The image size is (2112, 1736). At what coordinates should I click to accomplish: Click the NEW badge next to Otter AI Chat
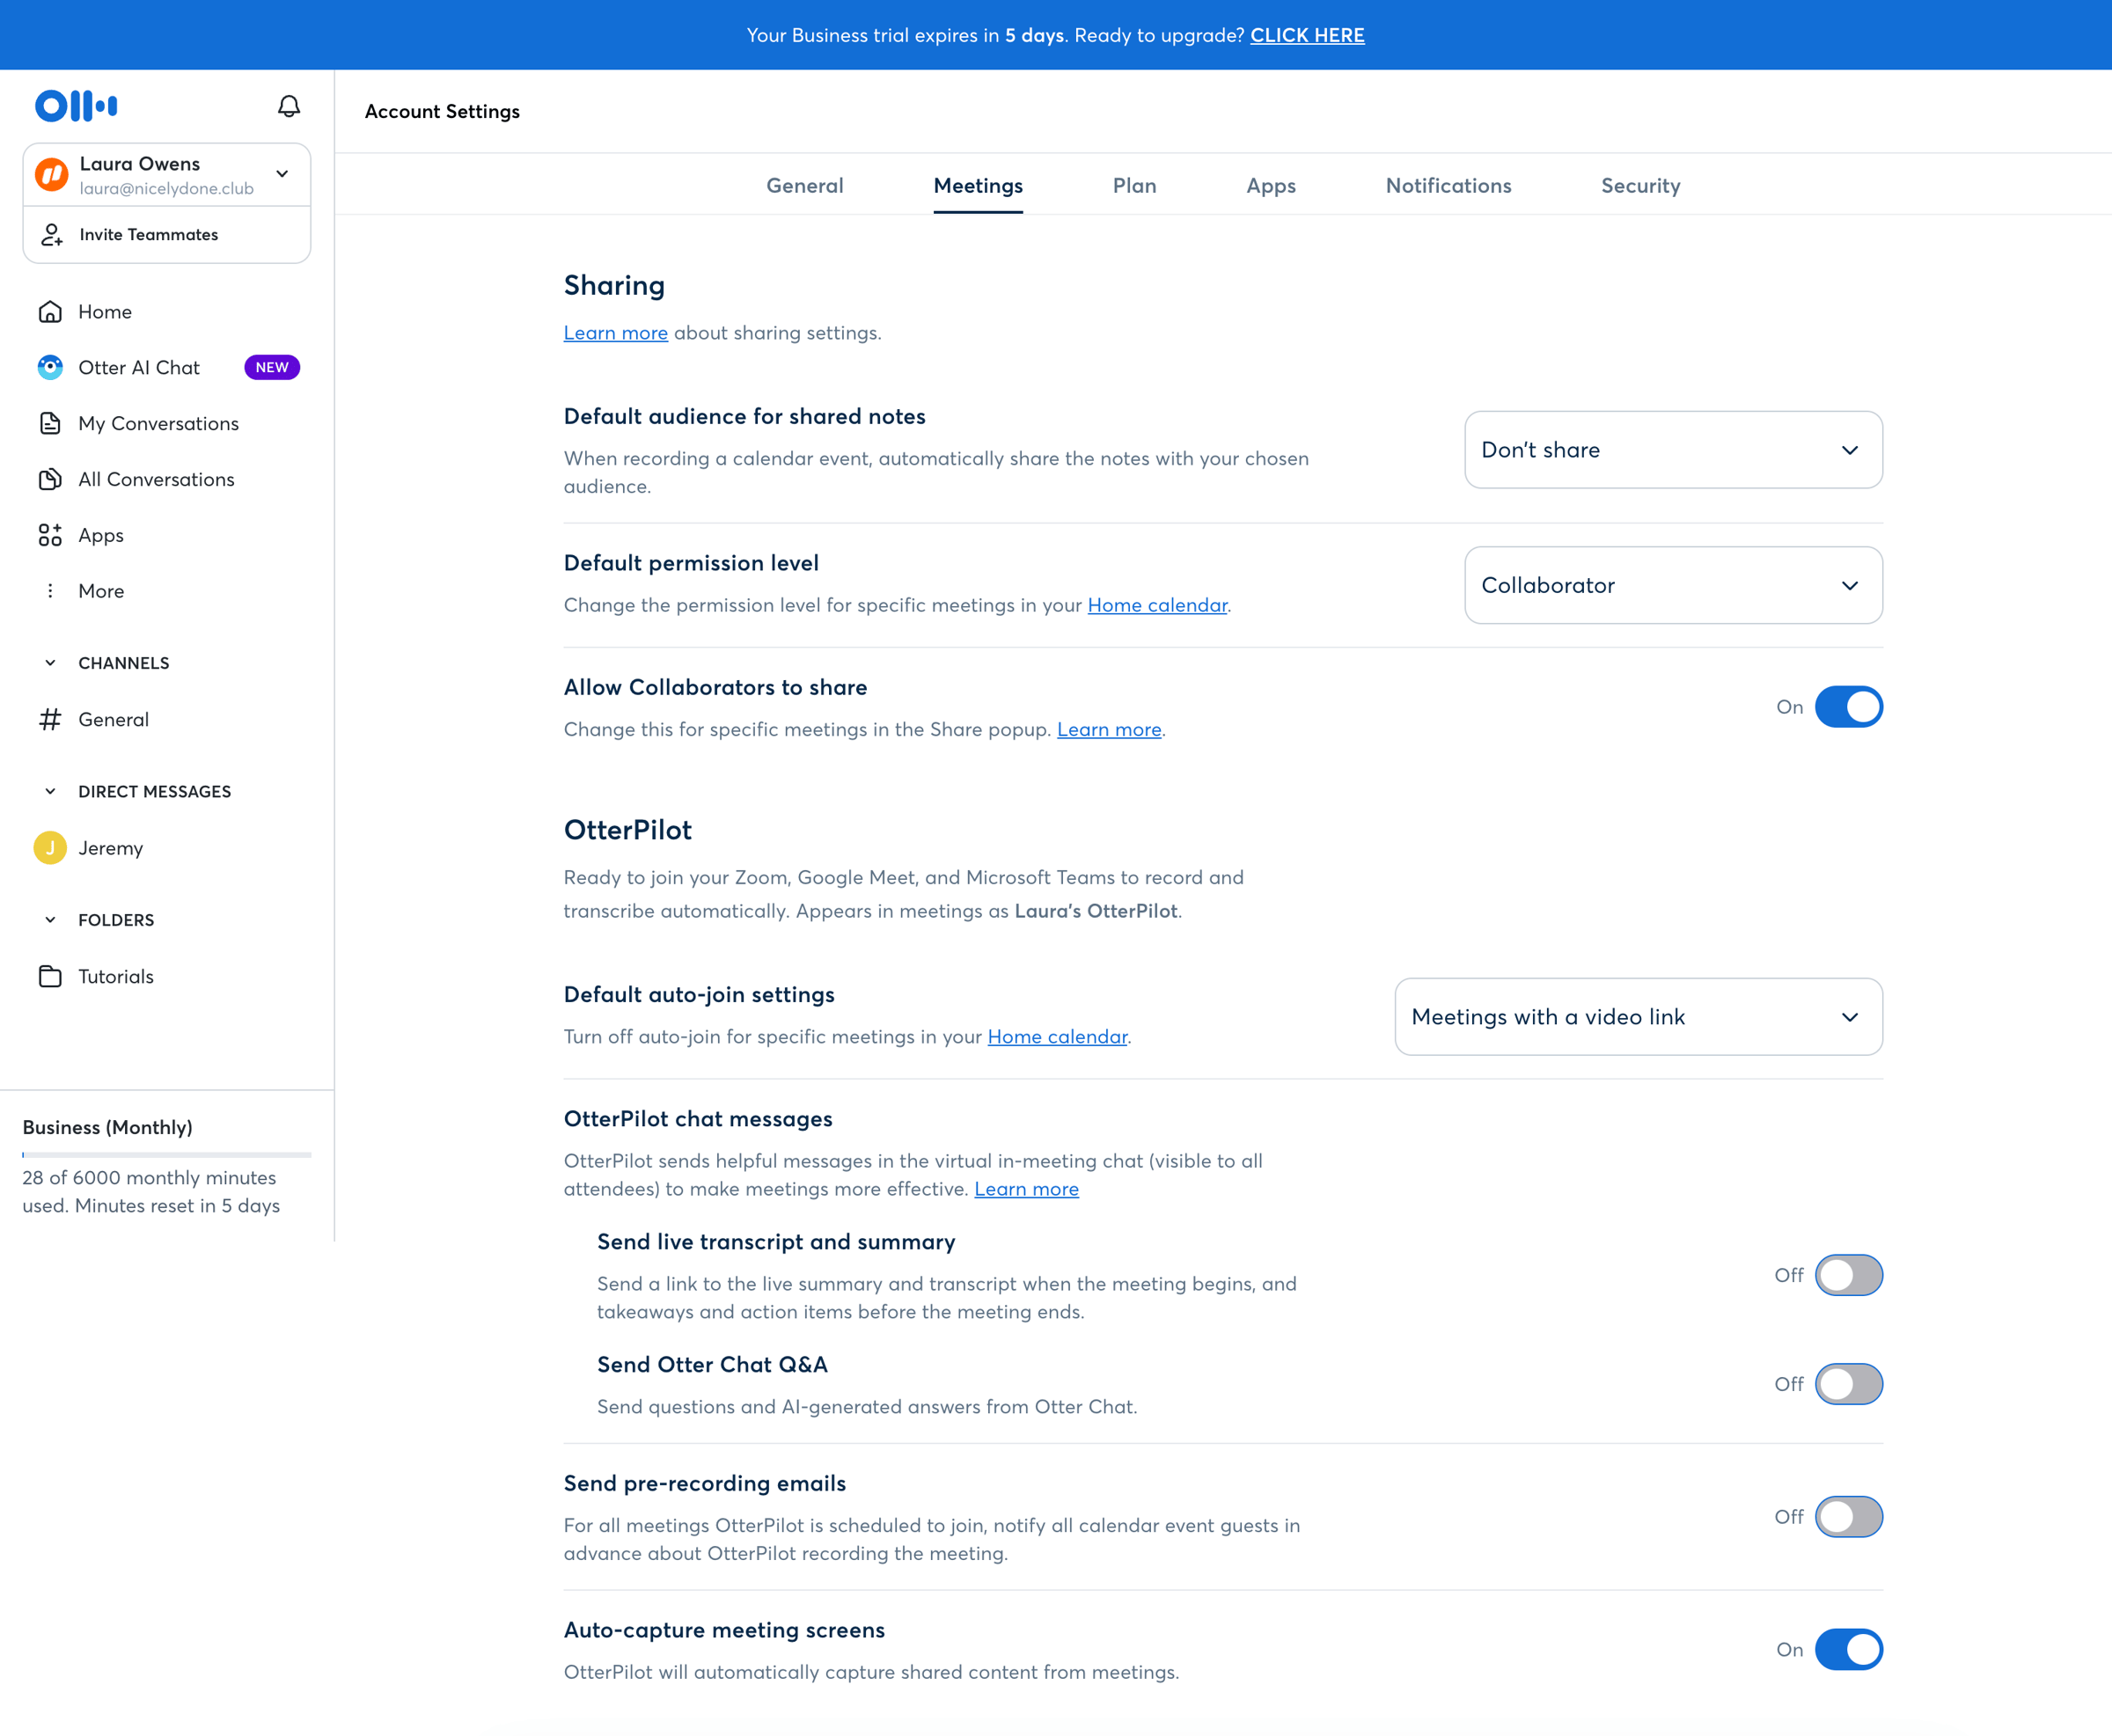272,368
